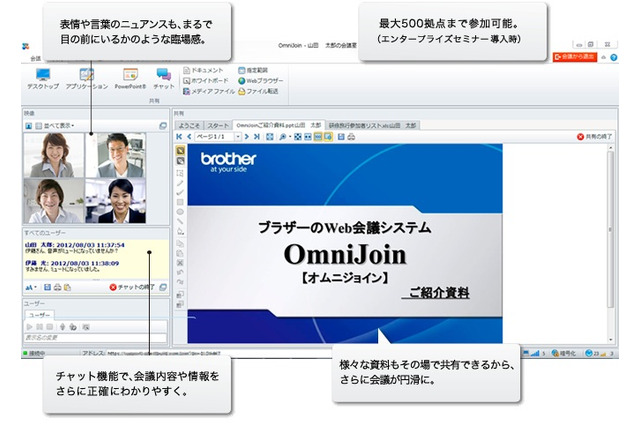
Task: Select the bottom-left participant video feed
Action: click(x=54, y=201)
